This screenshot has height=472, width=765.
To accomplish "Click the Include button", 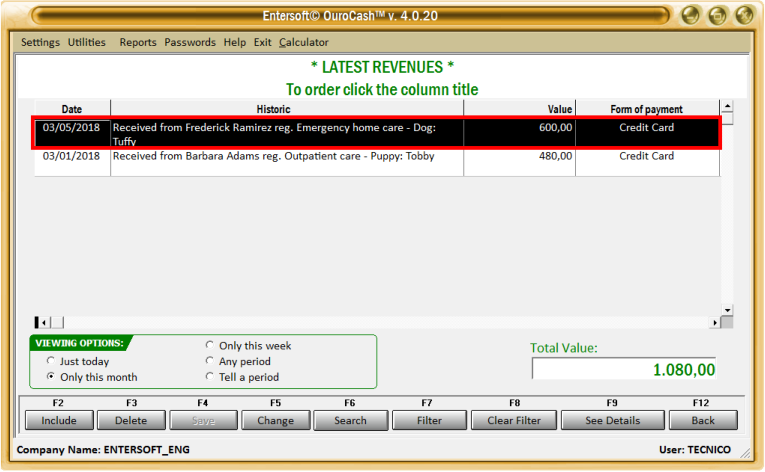I will [x=59, y=420].
